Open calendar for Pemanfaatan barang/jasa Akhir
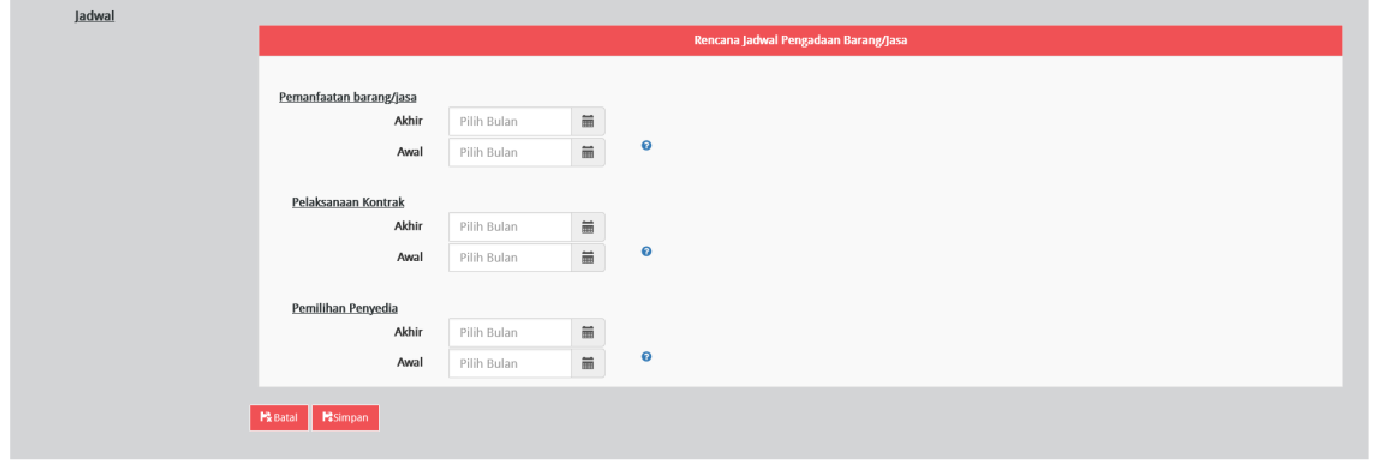This screenshot has height=462, width=1375. (x=588, y=122)
